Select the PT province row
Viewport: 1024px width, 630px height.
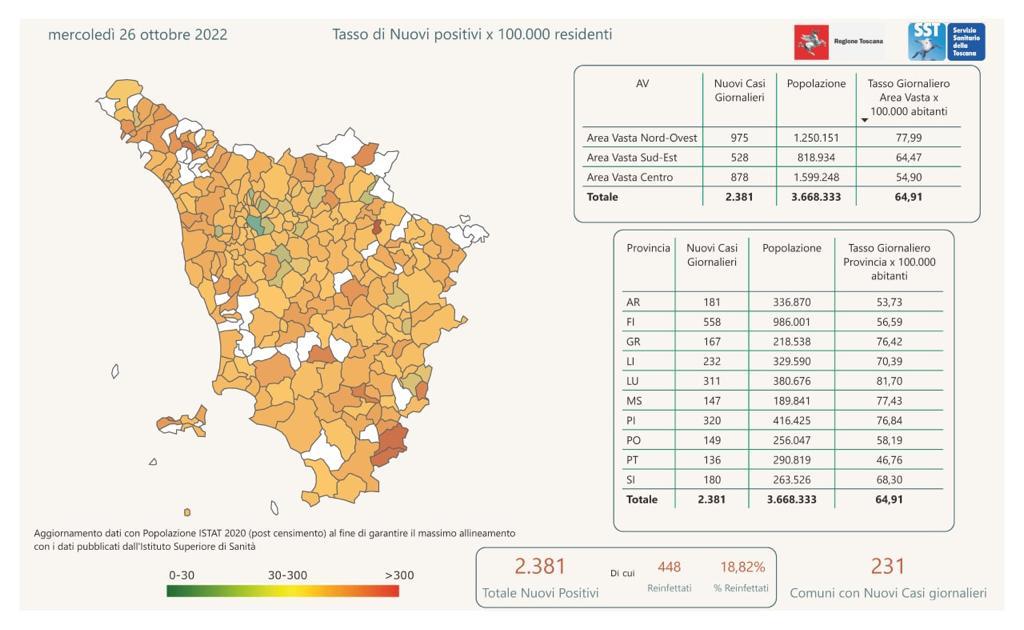coord(782,460)
